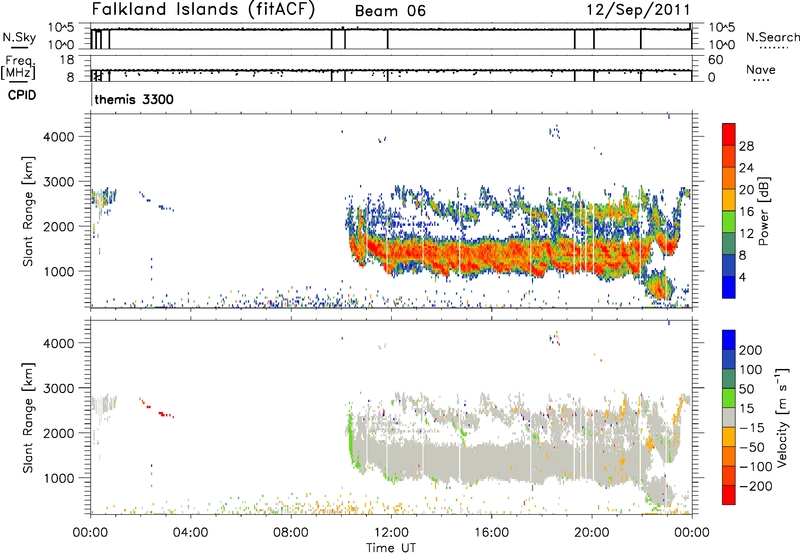
Task: Select the 'Beam 06' label
Action: click(x=390, y=11)
